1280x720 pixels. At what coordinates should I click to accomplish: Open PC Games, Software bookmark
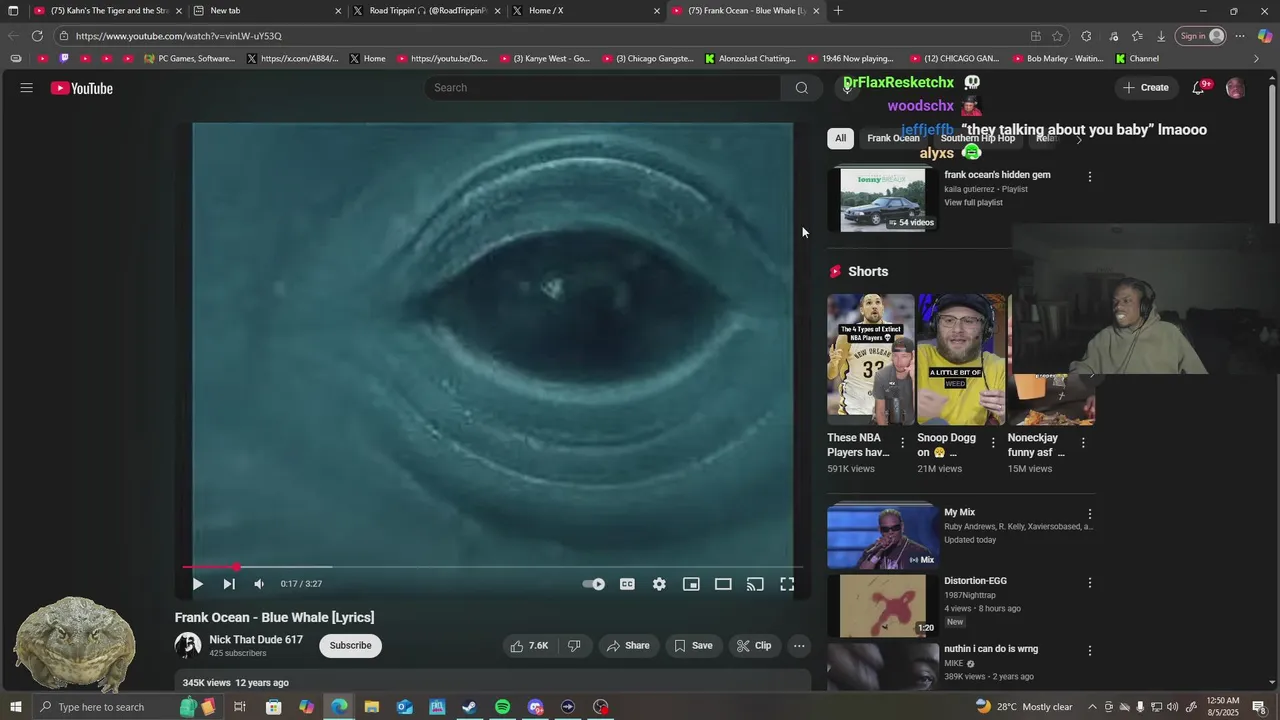pos(189,59)
